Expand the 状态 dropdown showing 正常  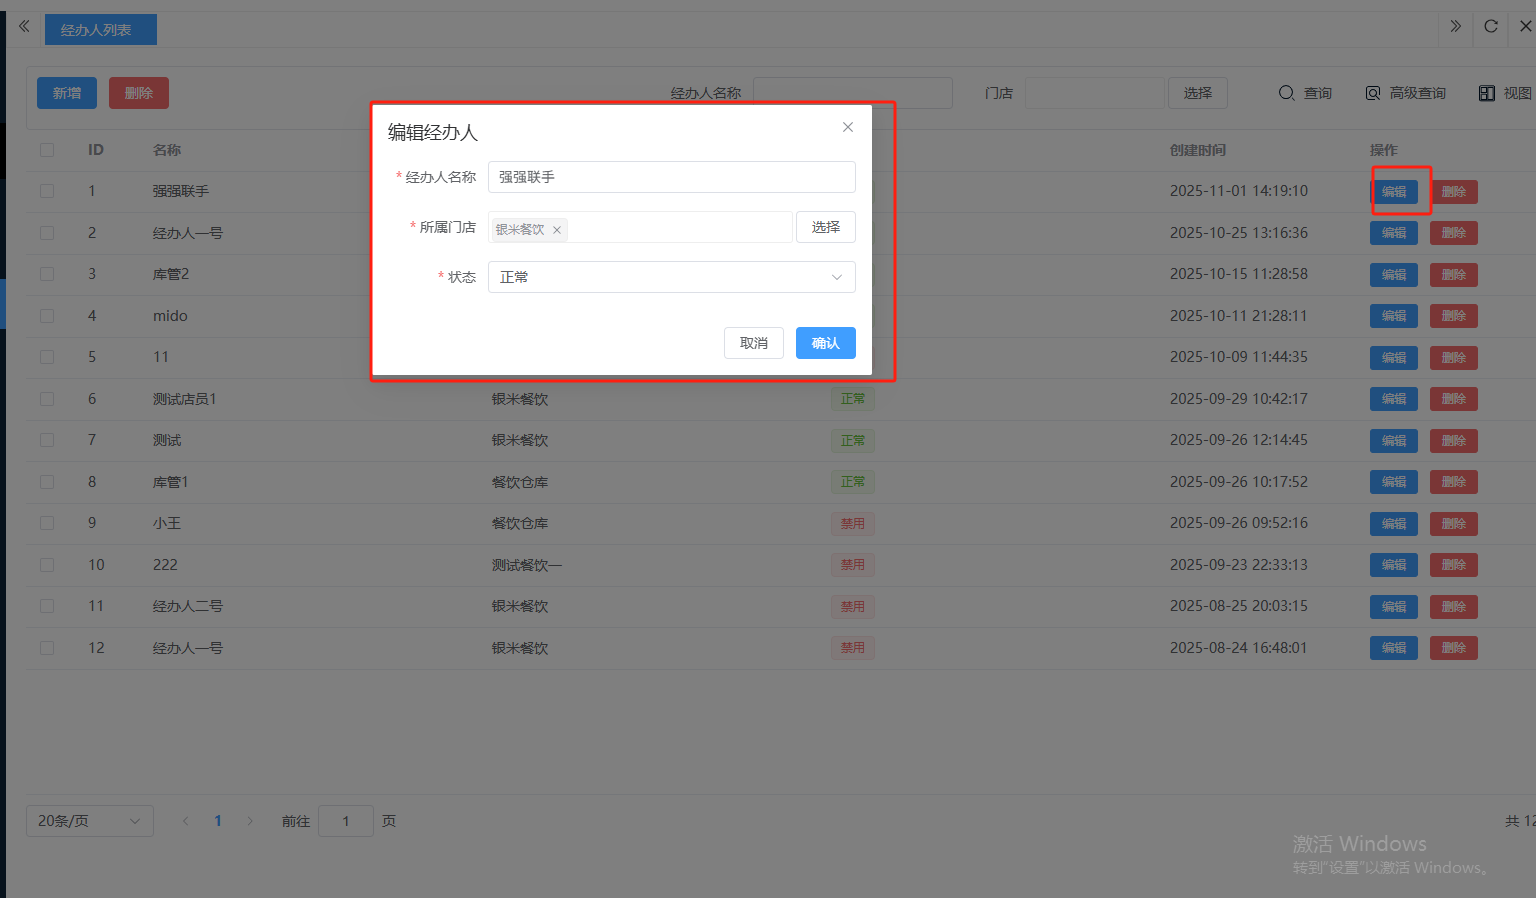pos(671,277)
